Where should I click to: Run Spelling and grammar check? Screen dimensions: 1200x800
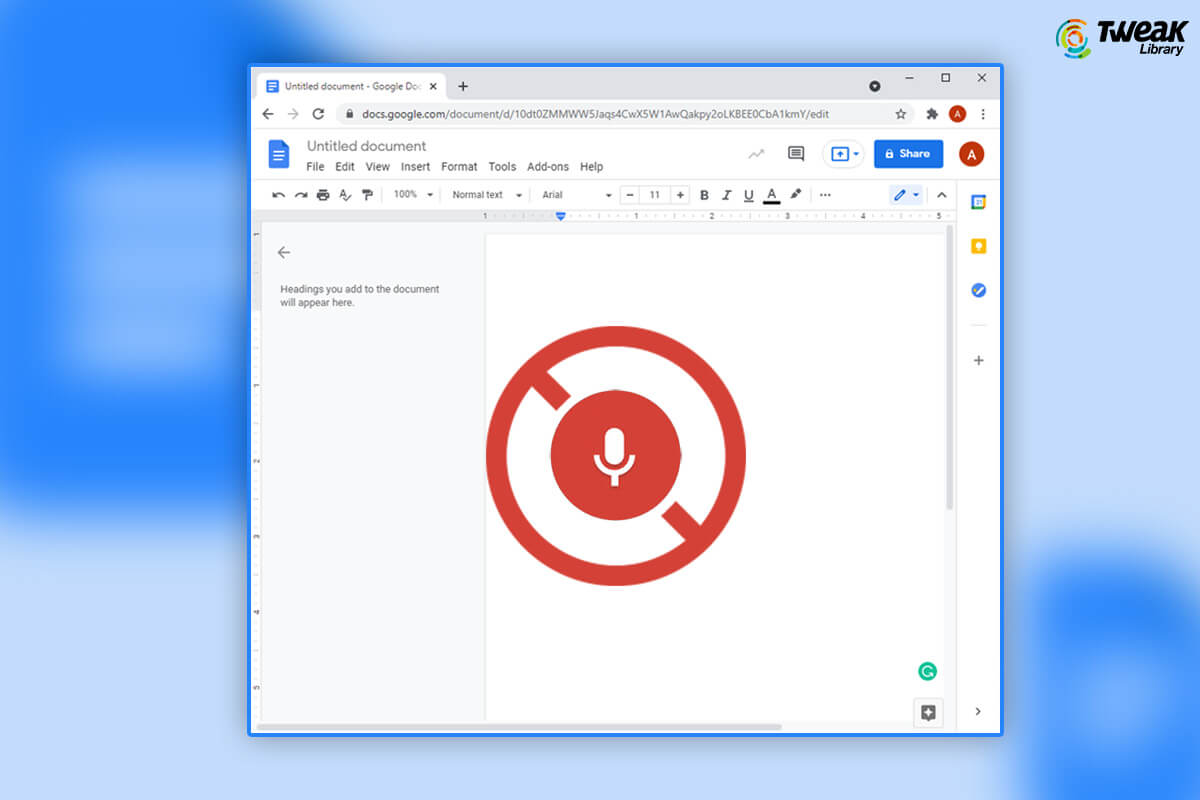(x=346, y=194)
